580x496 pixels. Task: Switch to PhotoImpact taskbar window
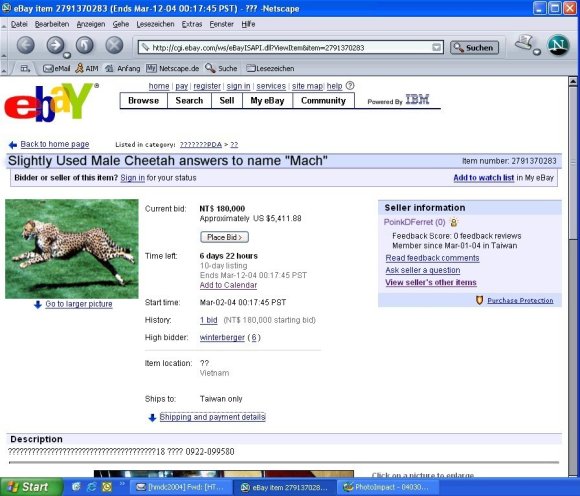(x=387, y=487)
